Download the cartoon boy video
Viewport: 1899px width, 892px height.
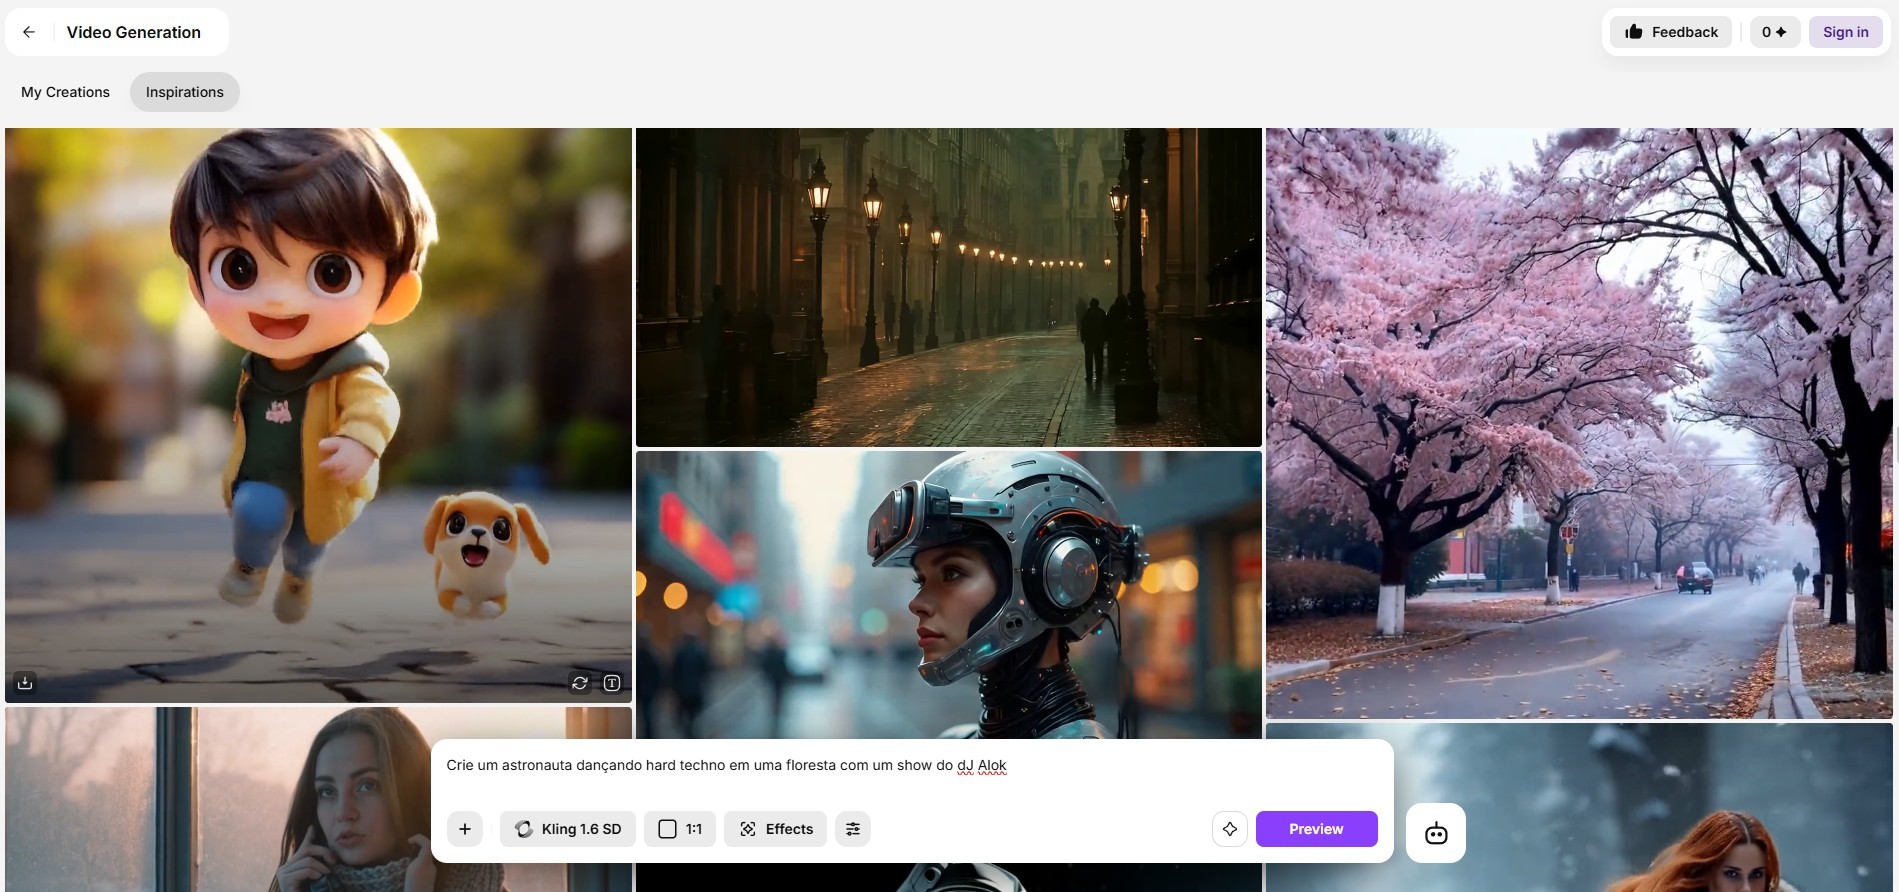tap(25, 683)
